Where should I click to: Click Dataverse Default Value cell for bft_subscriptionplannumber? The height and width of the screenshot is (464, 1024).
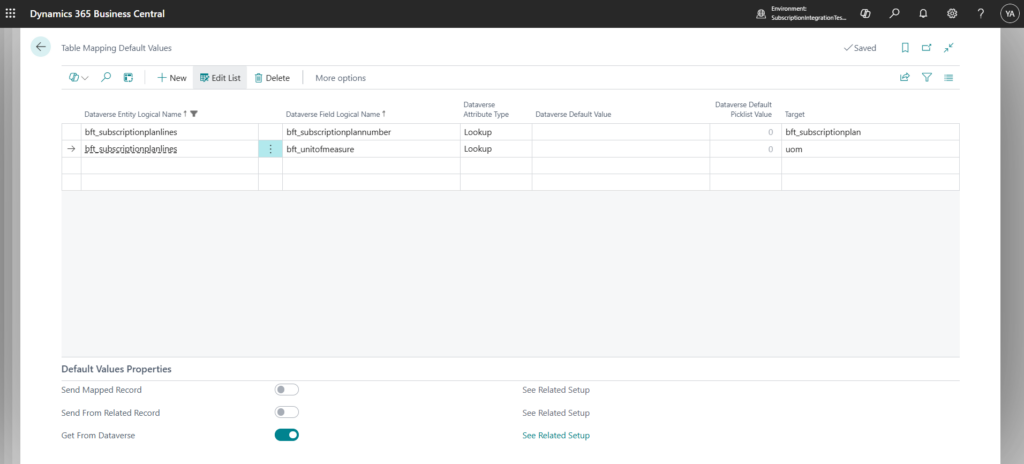point(618,132)
